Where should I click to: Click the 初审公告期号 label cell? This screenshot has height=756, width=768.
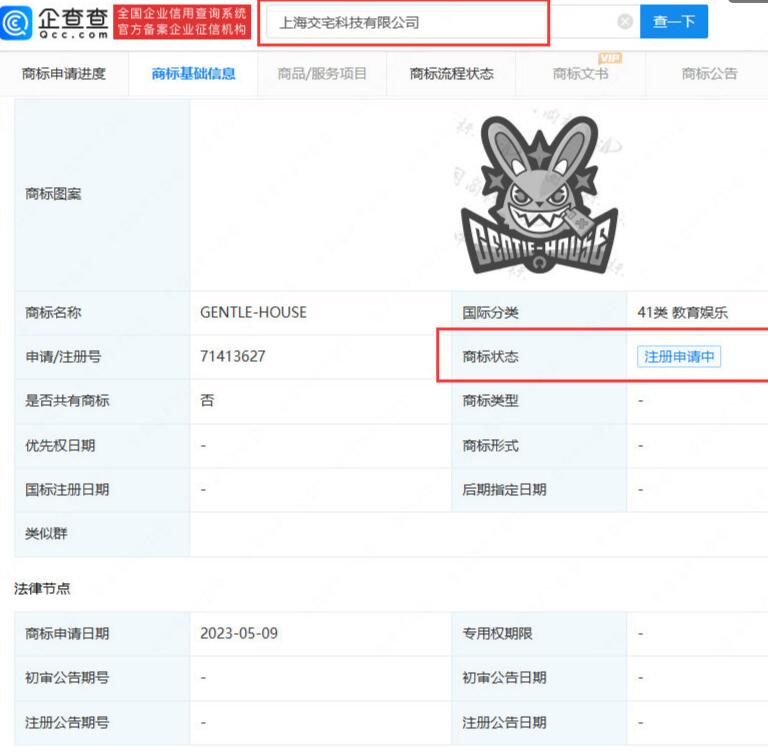tap(102, 678)
